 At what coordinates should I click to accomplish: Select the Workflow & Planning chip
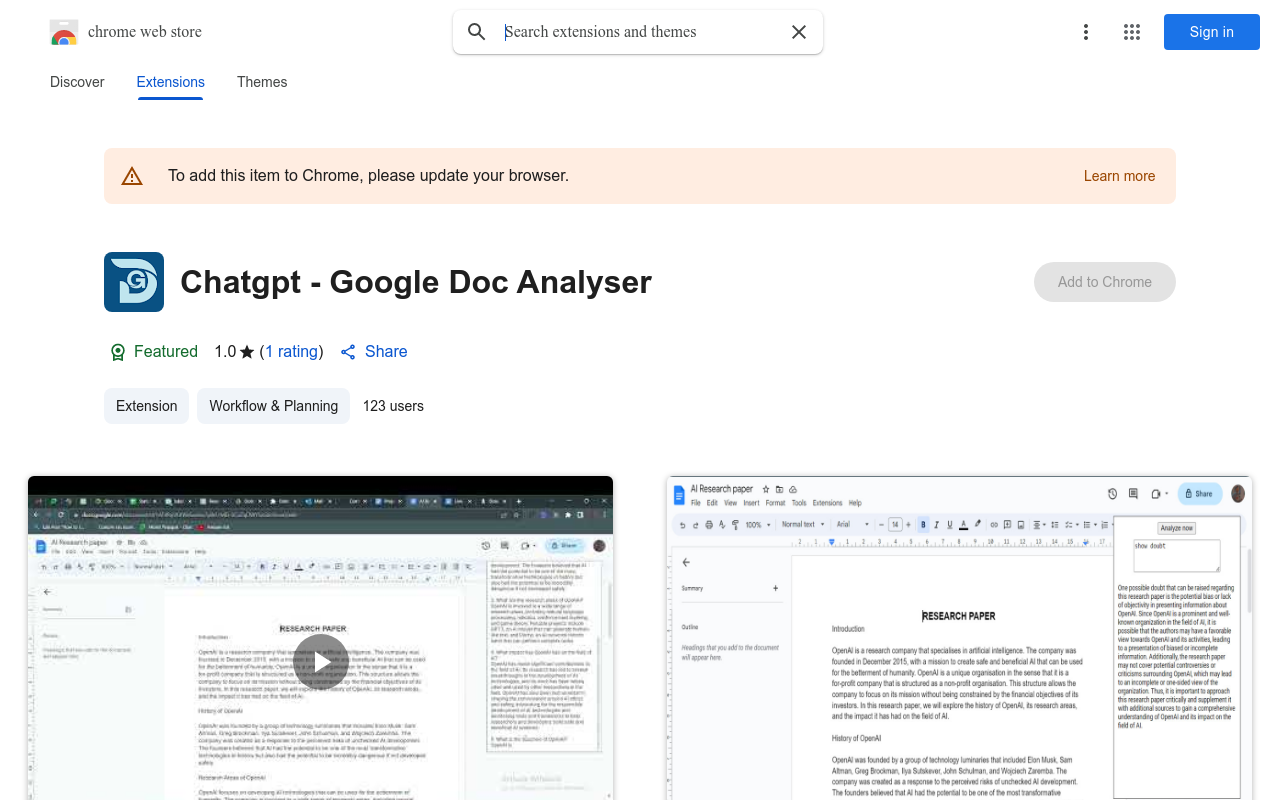coord(274,406)
